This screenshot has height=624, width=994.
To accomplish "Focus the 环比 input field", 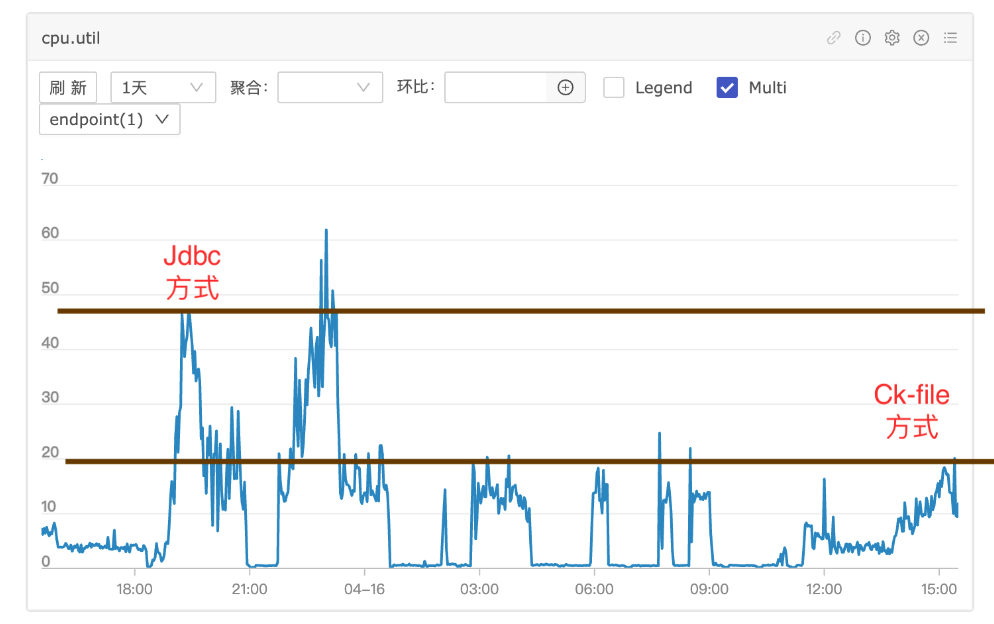I will point(495,88).
